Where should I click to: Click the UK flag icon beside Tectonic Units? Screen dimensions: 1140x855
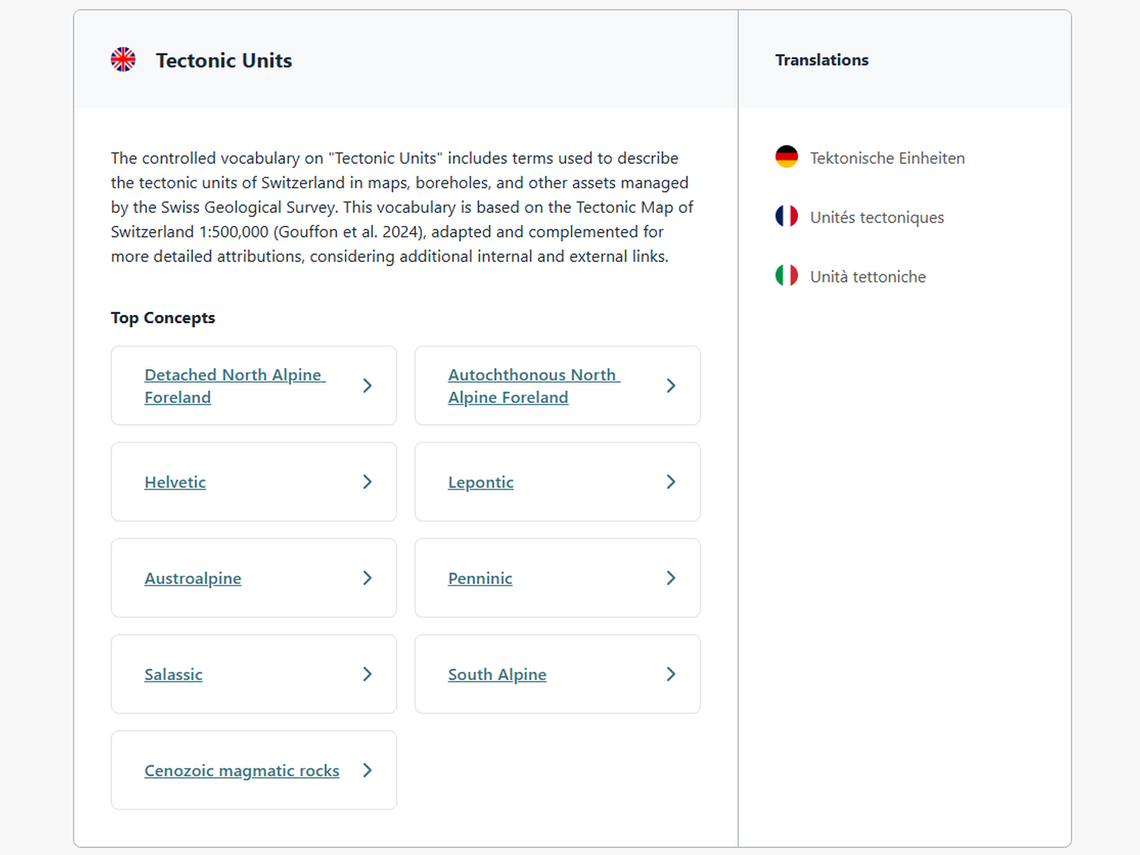click(x=123, y=60)
